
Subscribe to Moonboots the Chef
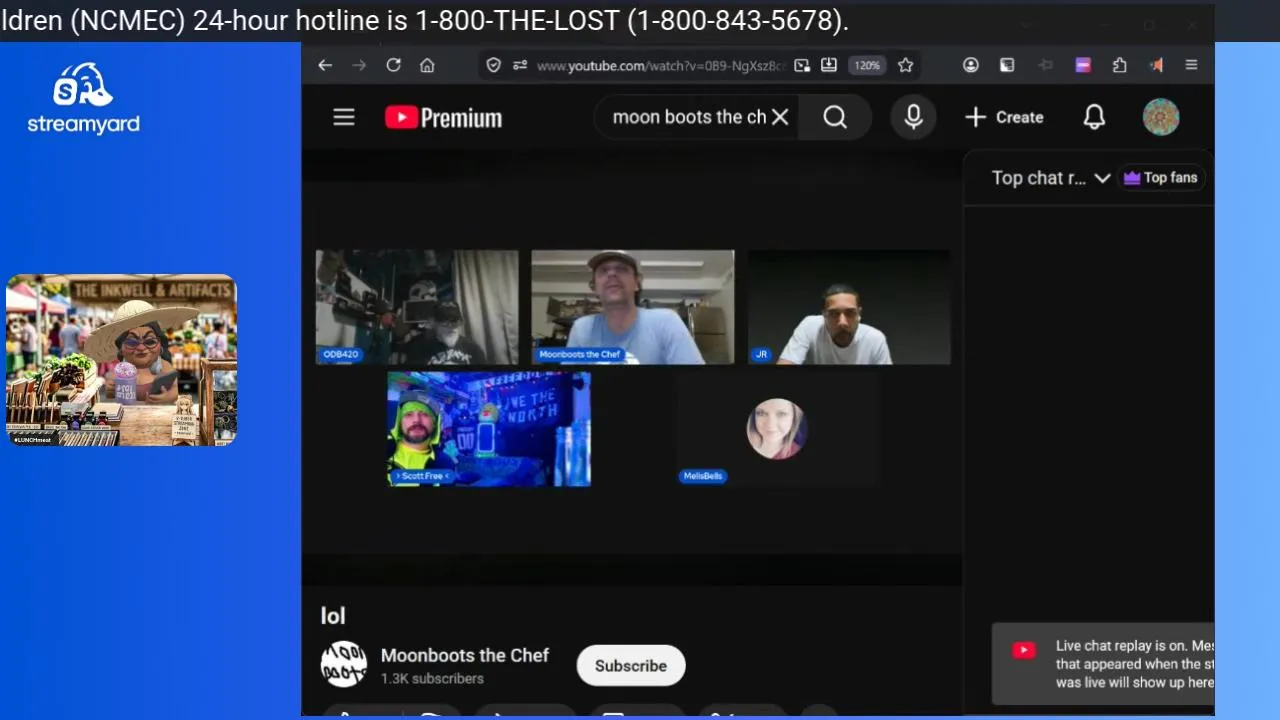(631, 666)
